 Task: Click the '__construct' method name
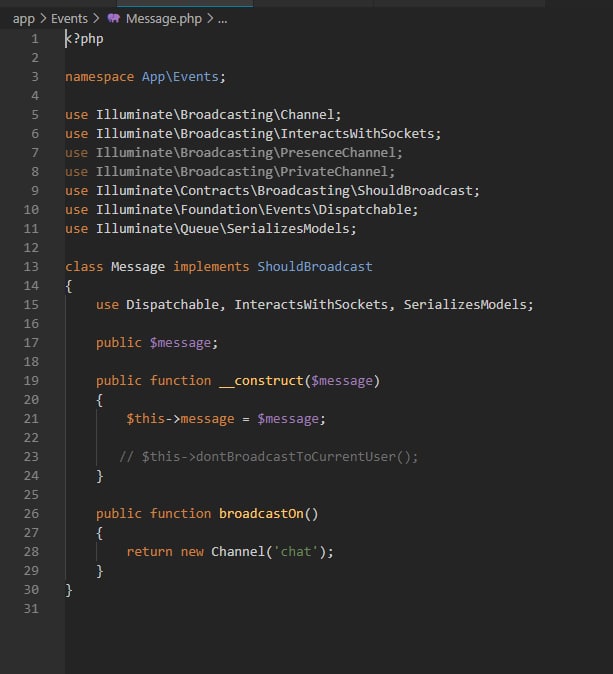click(261, 381)
